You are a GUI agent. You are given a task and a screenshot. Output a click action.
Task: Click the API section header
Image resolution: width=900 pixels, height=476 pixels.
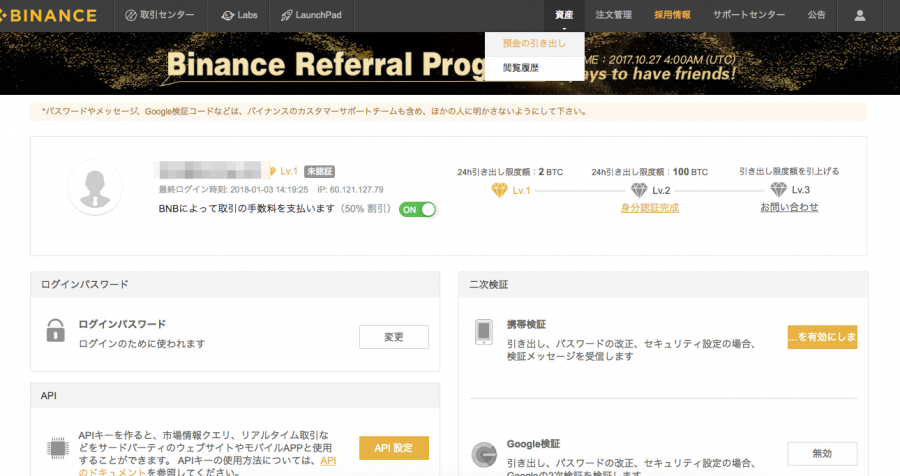tap(235, 396)
